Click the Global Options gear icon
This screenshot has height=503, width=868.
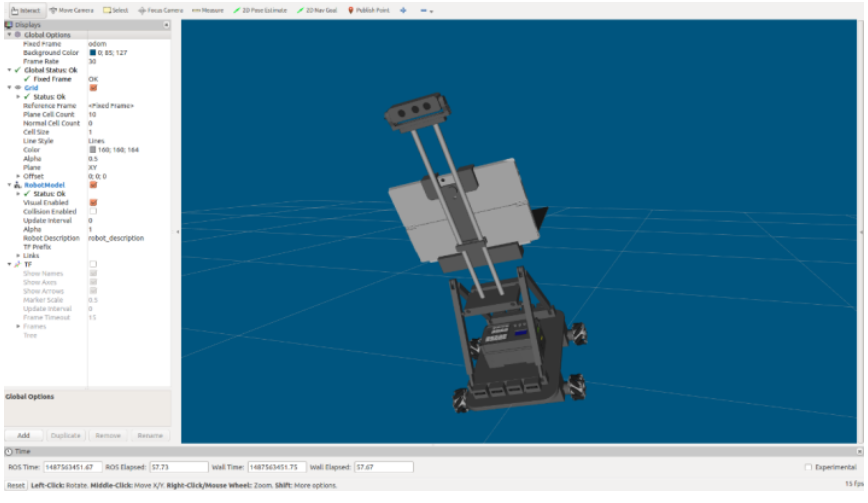pyautogui.click(x=18, y=35)
